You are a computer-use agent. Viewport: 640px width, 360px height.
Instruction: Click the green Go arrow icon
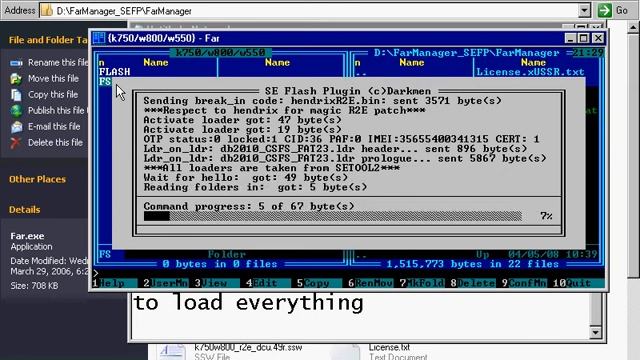click(x=604, y=10)
